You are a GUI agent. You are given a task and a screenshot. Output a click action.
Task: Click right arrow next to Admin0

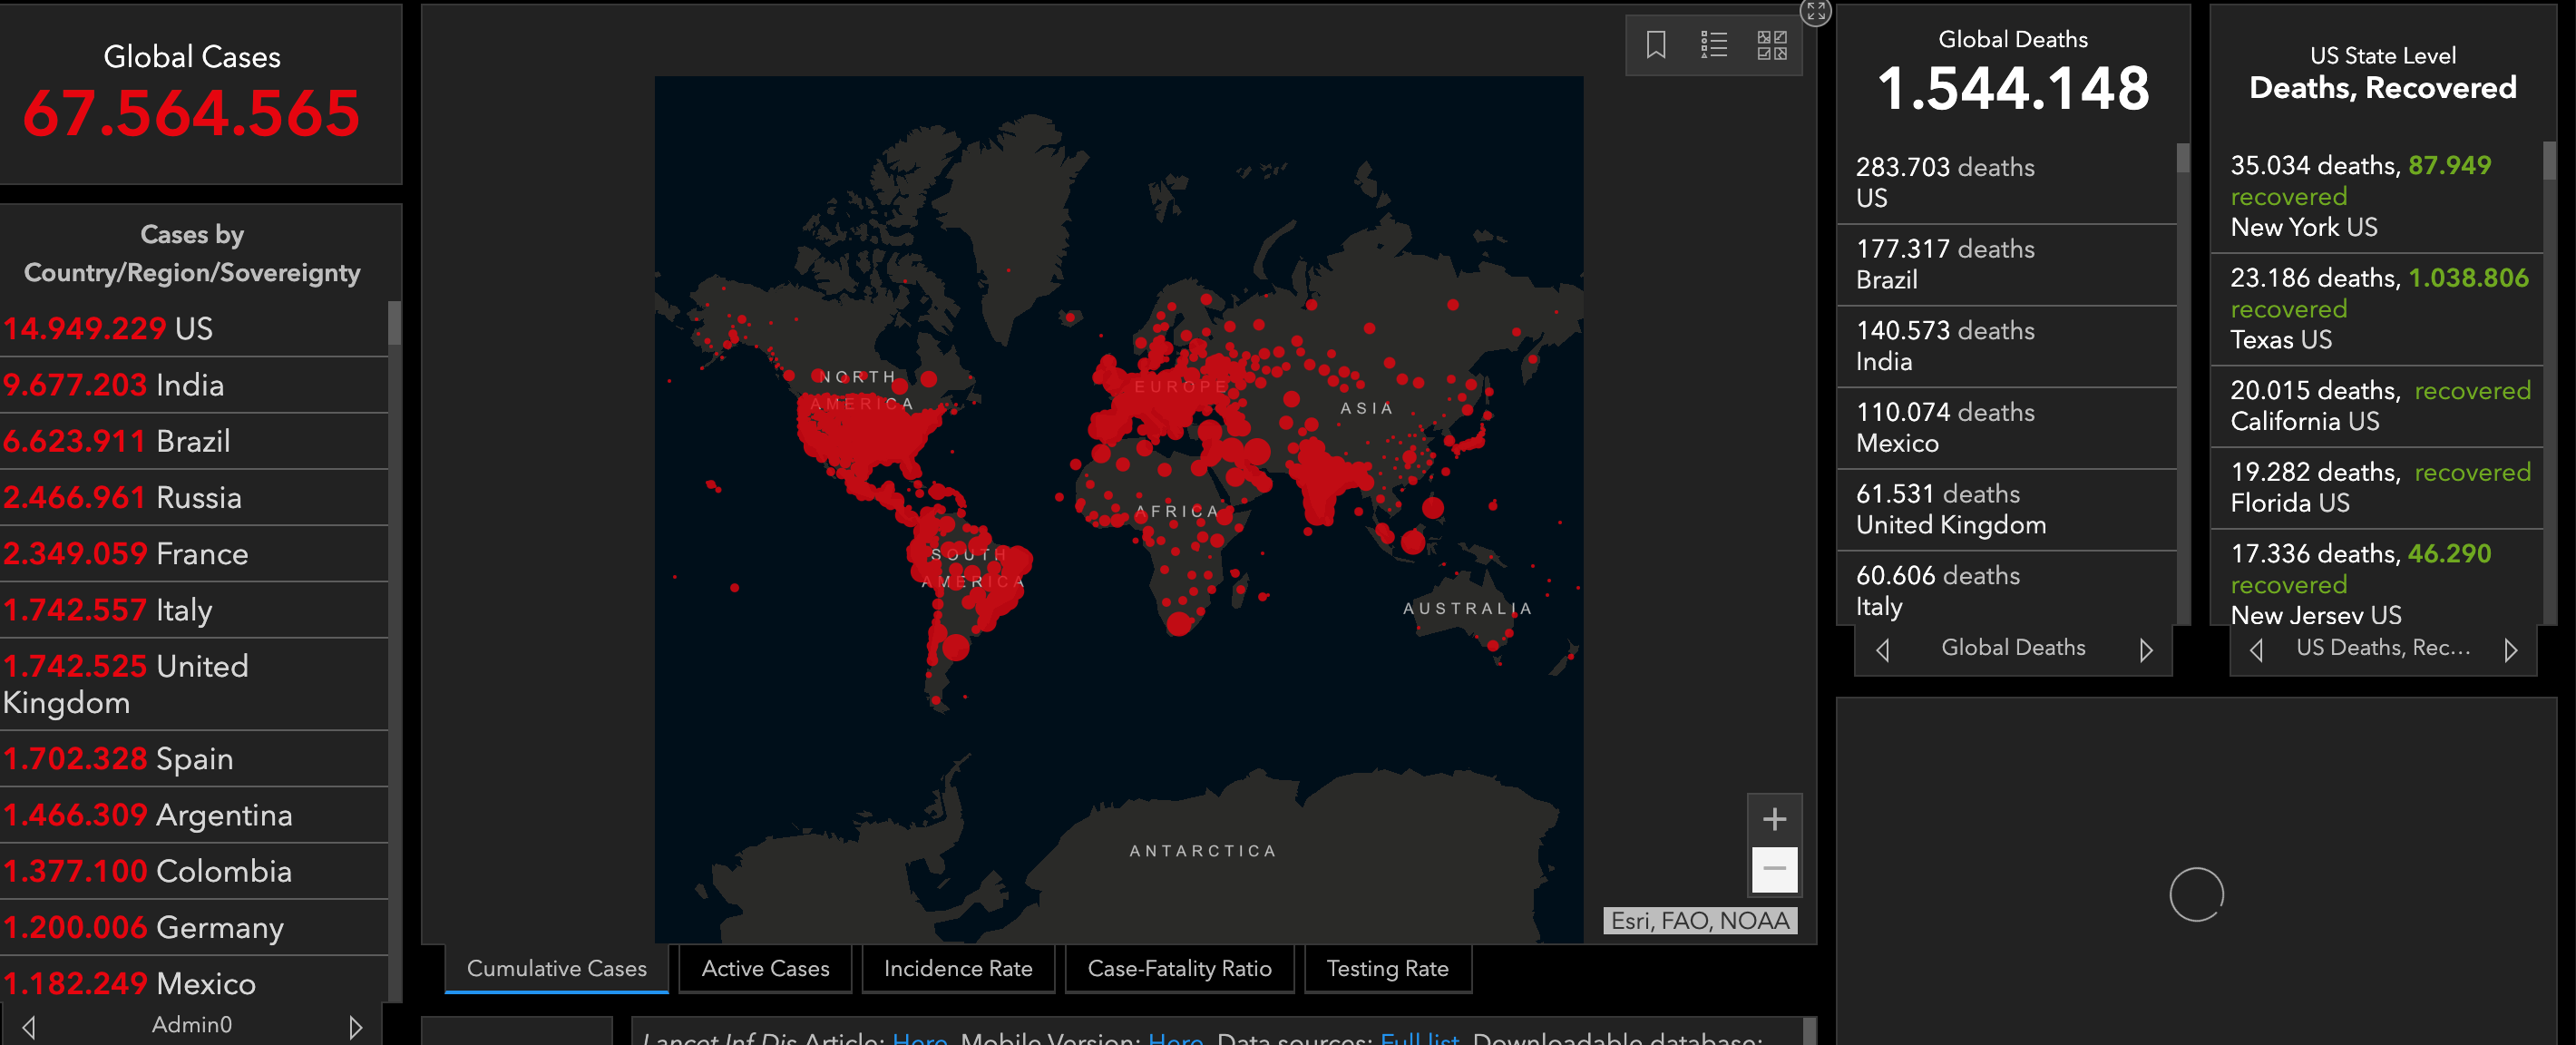pyautogui.click(x=355, y=1027)
